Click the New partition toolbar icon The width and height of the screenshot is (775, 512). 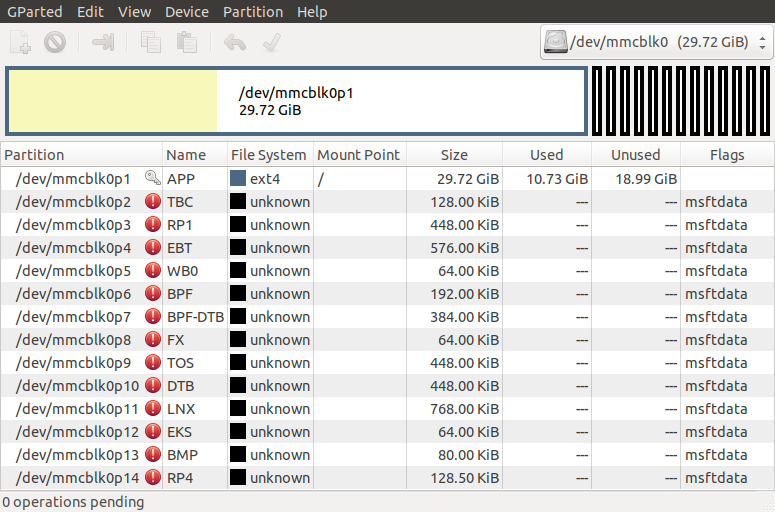click(x=20, y=42)
